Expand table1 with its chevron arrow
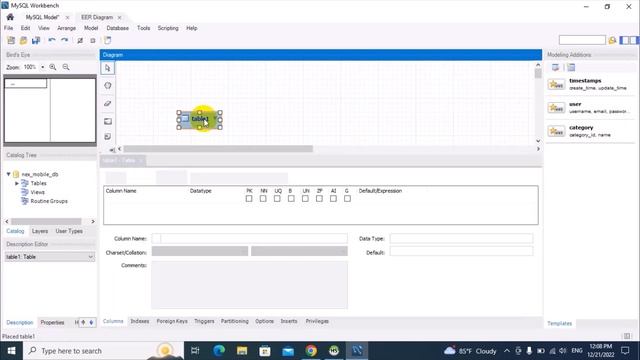This screenshot has width=640, height=360. [x=215, y=118]
